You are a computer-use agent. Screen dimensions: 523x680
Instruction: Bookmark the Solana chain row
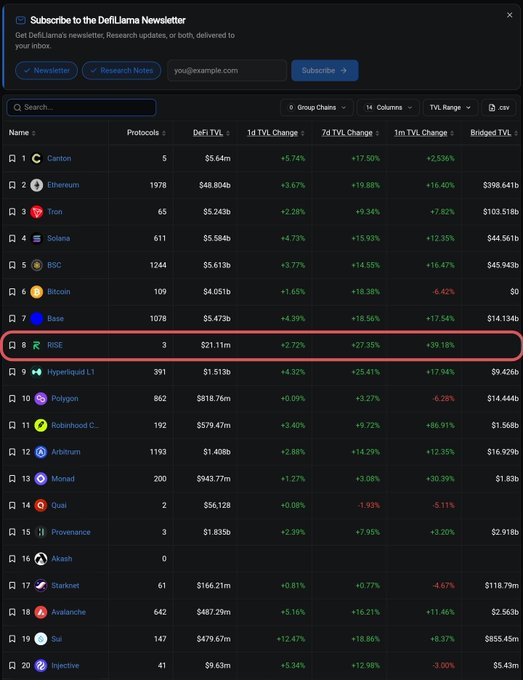click(x=12, y=239)
